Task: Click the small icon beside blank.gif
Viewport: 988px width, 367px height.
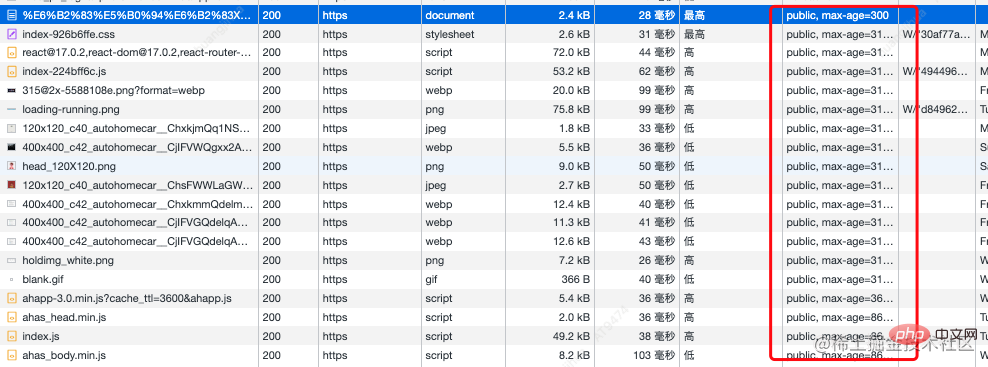Action: (x=11, y=279)
